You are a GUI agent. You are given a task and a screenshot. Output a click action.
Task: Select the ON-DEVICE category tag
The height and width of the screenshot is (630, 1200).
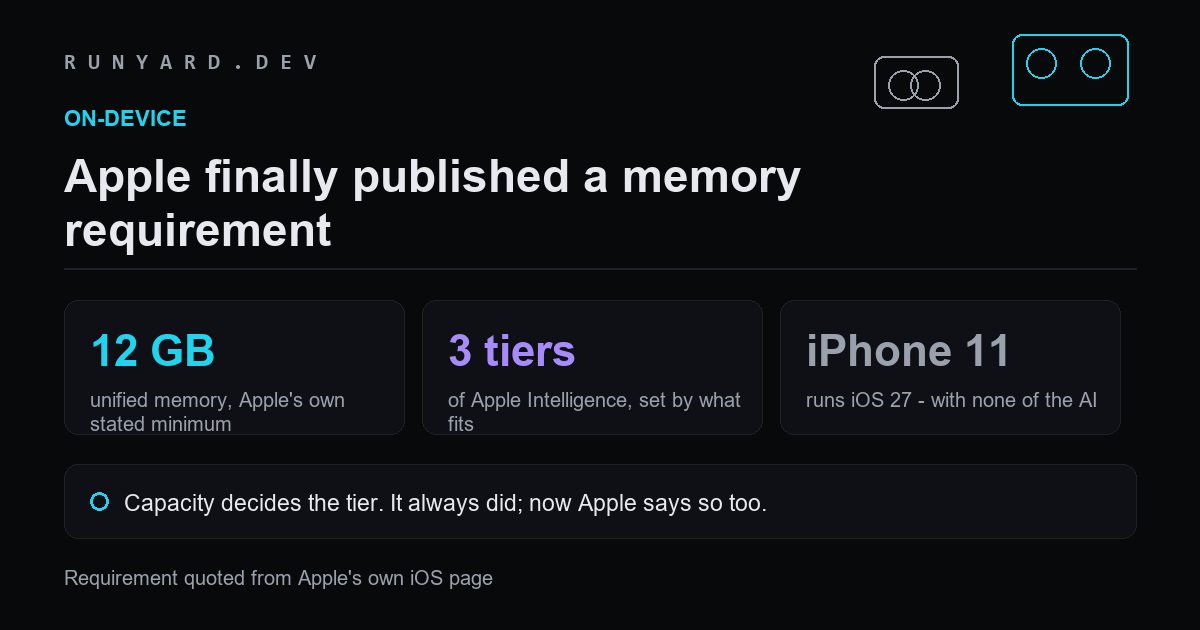(125, 118)
